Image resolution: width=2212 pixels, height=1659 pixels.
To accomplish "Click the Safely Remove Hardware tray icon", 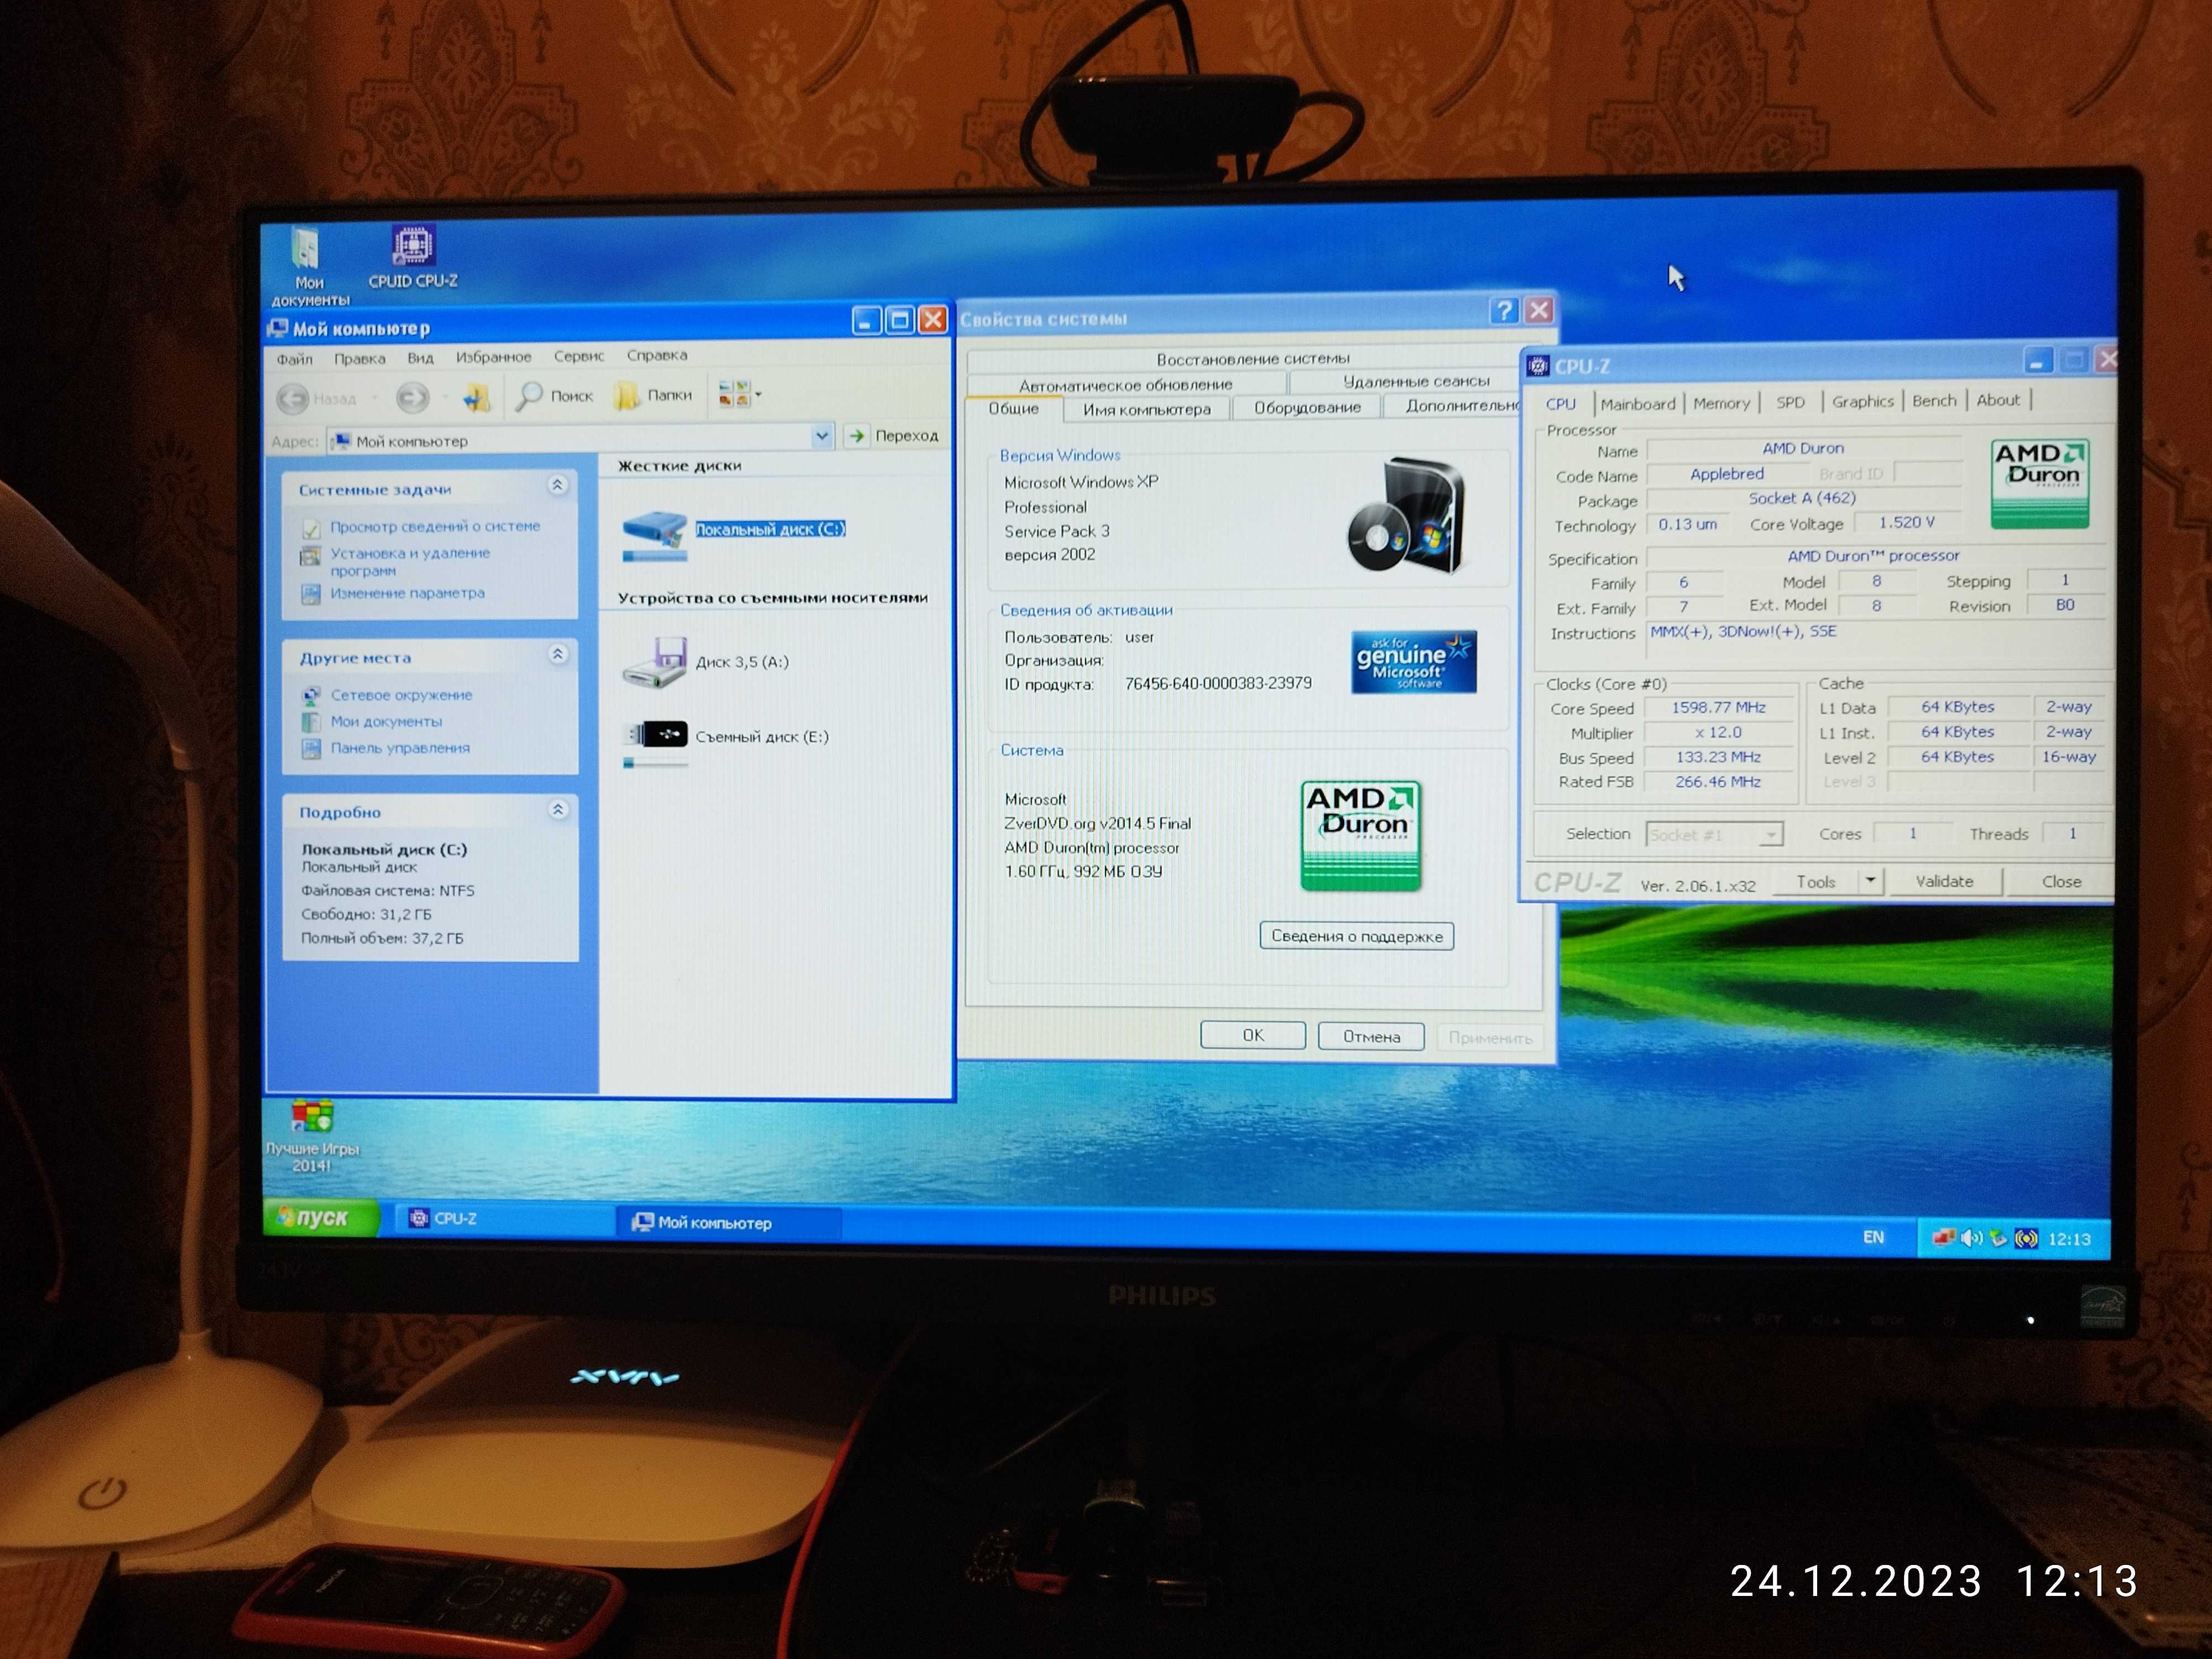I will pyautogui.click(x=1998, y=1238).
